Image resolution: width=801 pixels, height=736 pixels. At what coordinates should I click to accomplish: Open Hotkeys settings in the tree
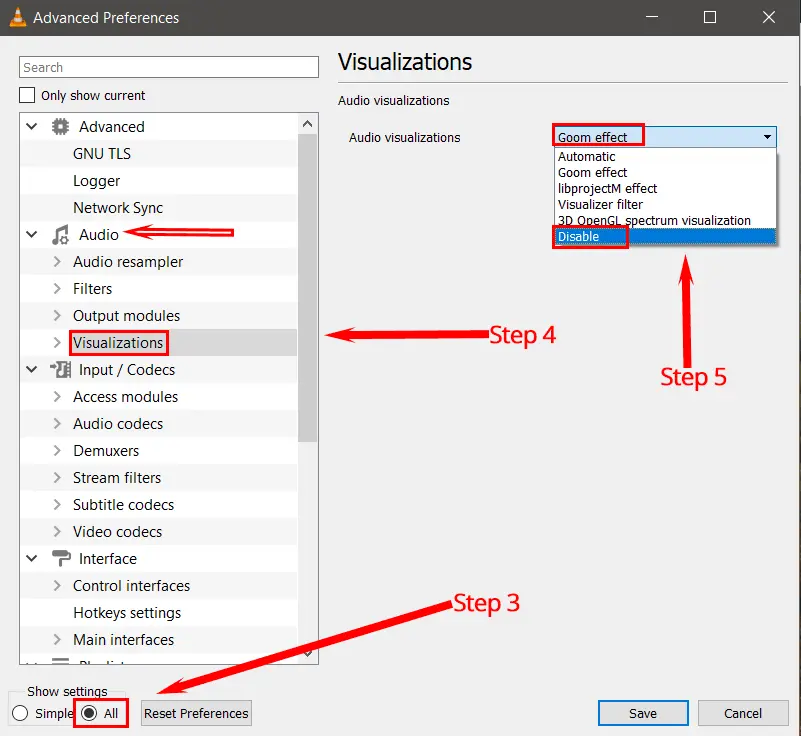click(127, 613)
